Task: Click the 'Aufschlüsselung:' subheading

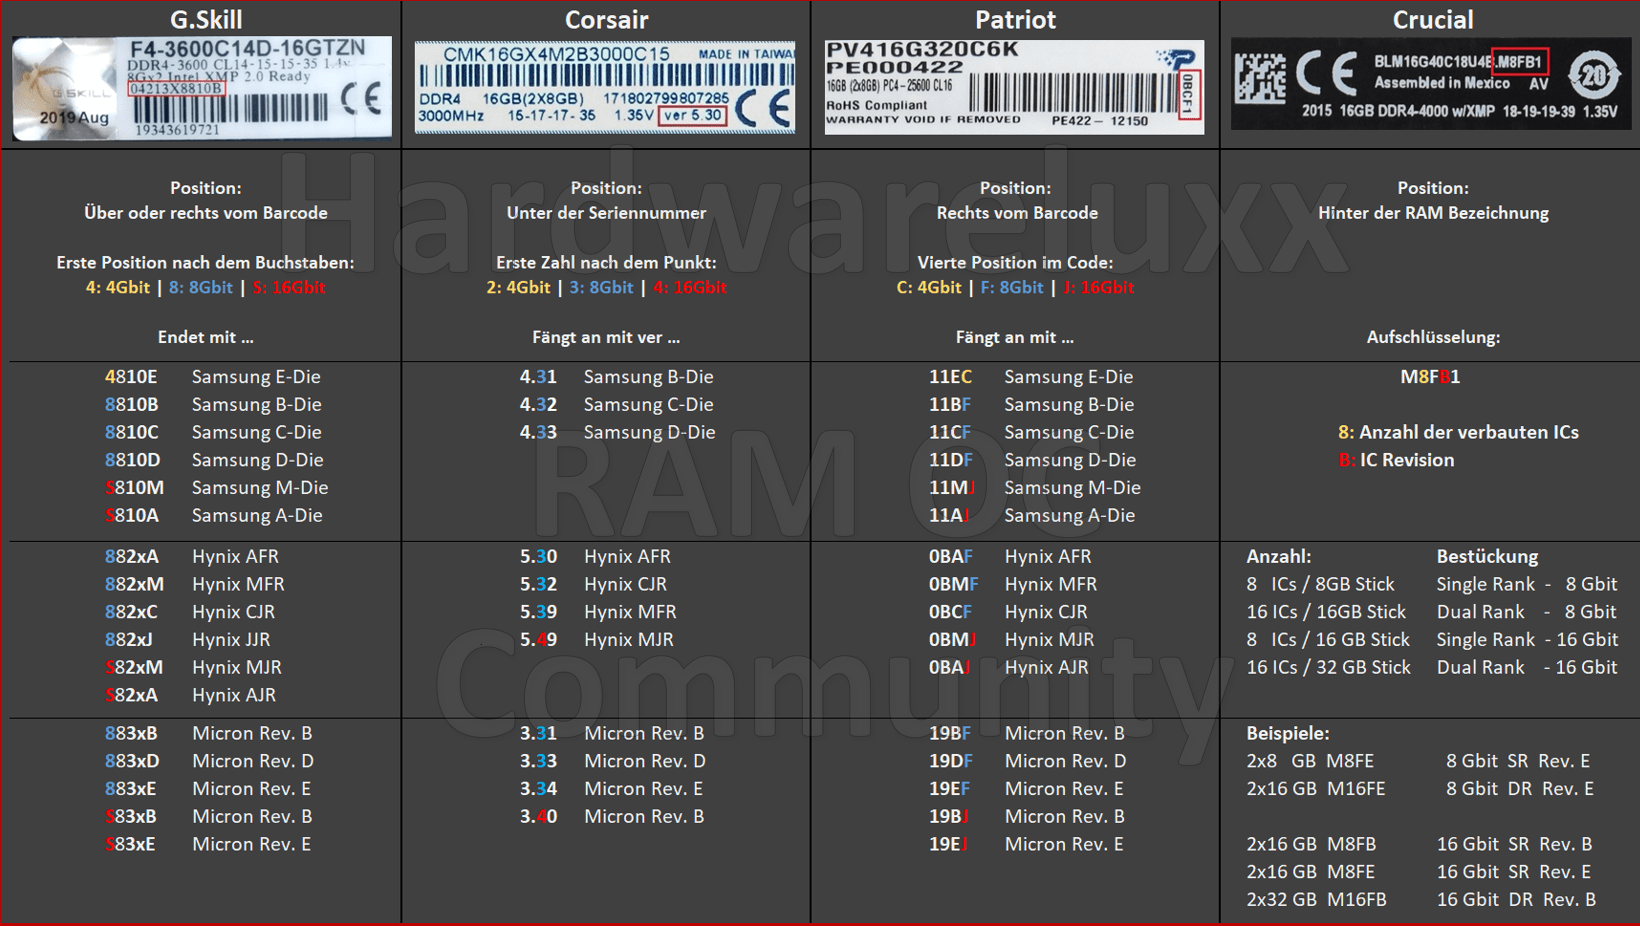Action: (1433, 338)
